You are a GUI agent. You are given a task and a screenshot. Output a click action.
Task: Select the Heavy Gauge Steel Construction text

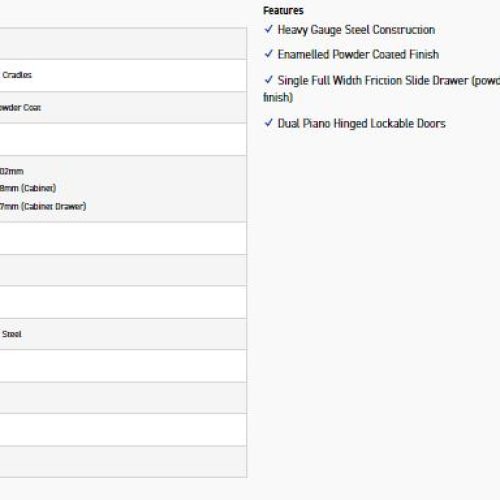click(x=356, y=30)
